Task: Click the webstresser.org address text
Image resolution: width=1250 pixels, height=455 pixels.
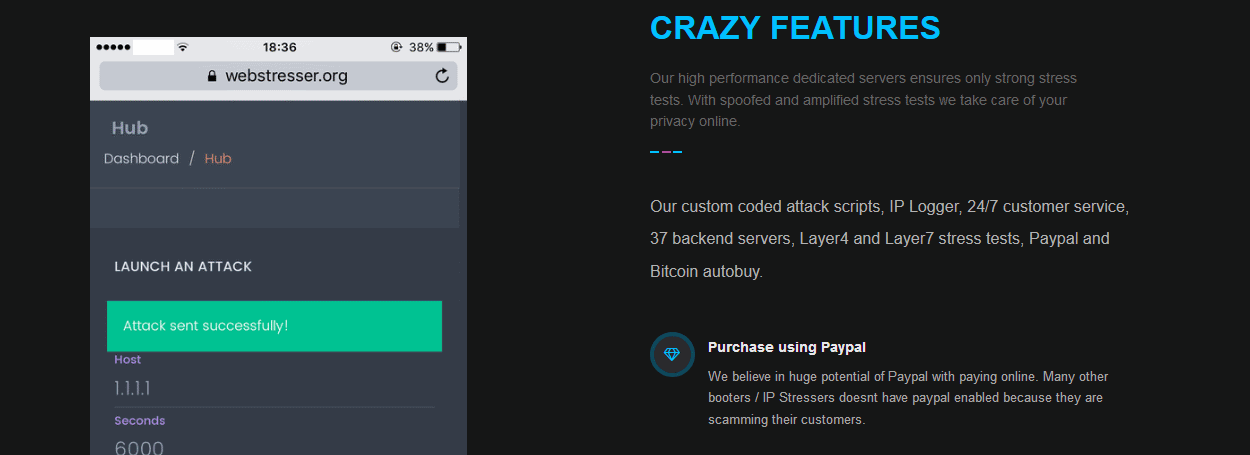Action: 286,76
